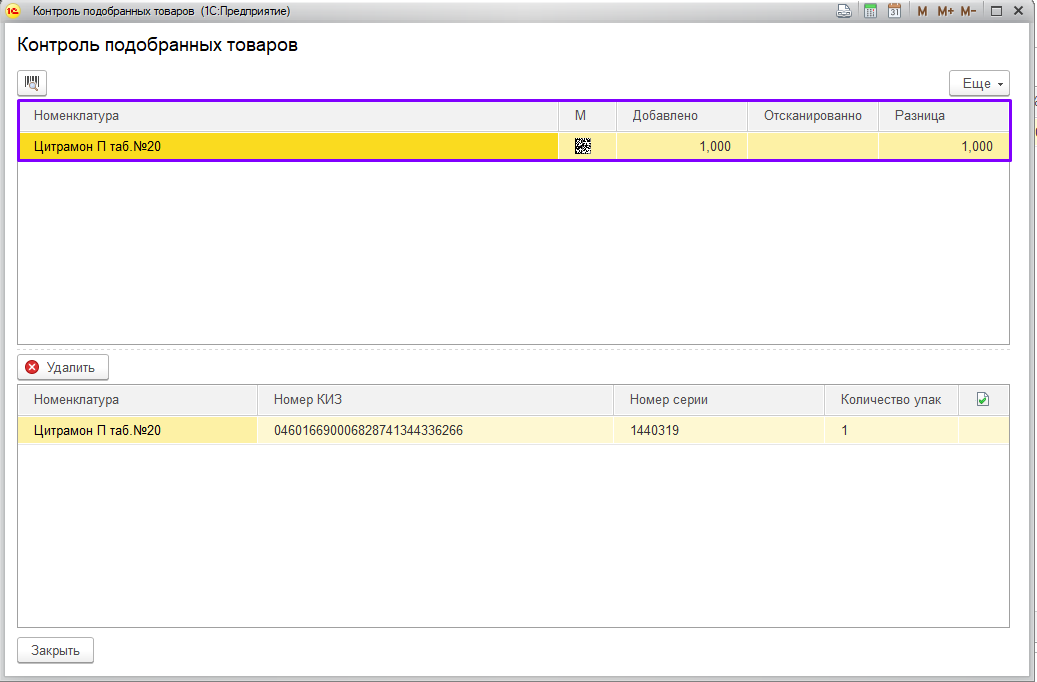Image resolution: width=1037 pixels, height=682 pixels.
Task: Click the data matrix marking icon in row
Action: [x=583, y=146]
